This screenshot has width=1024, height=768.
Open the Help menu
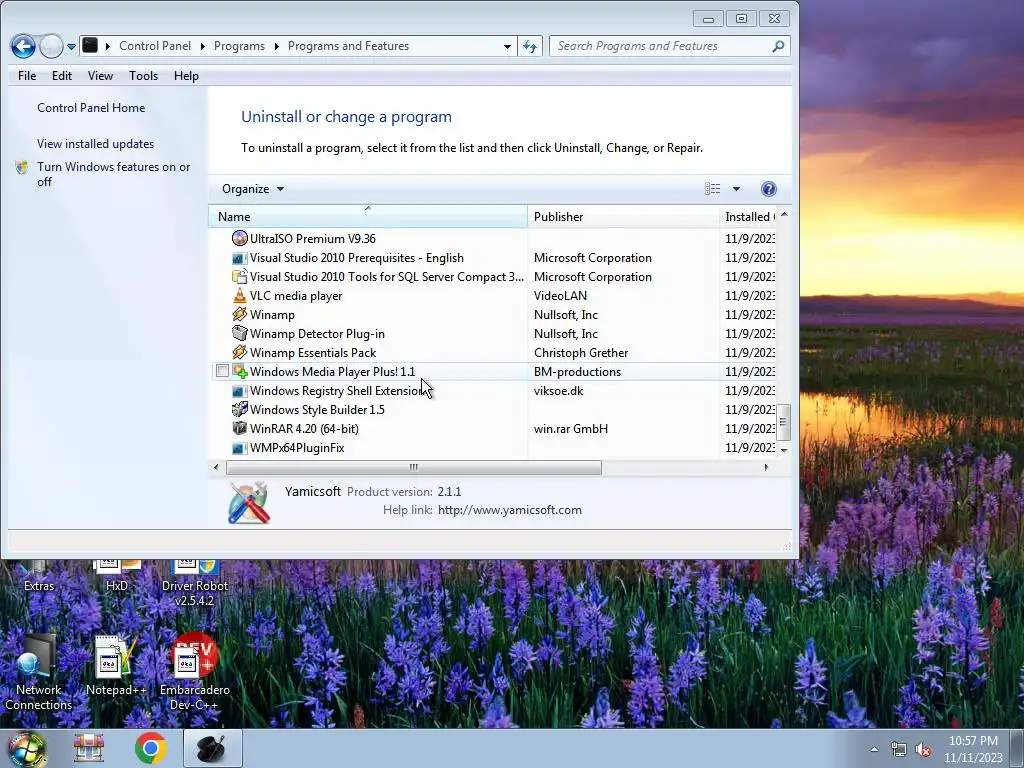click(186, 76)
